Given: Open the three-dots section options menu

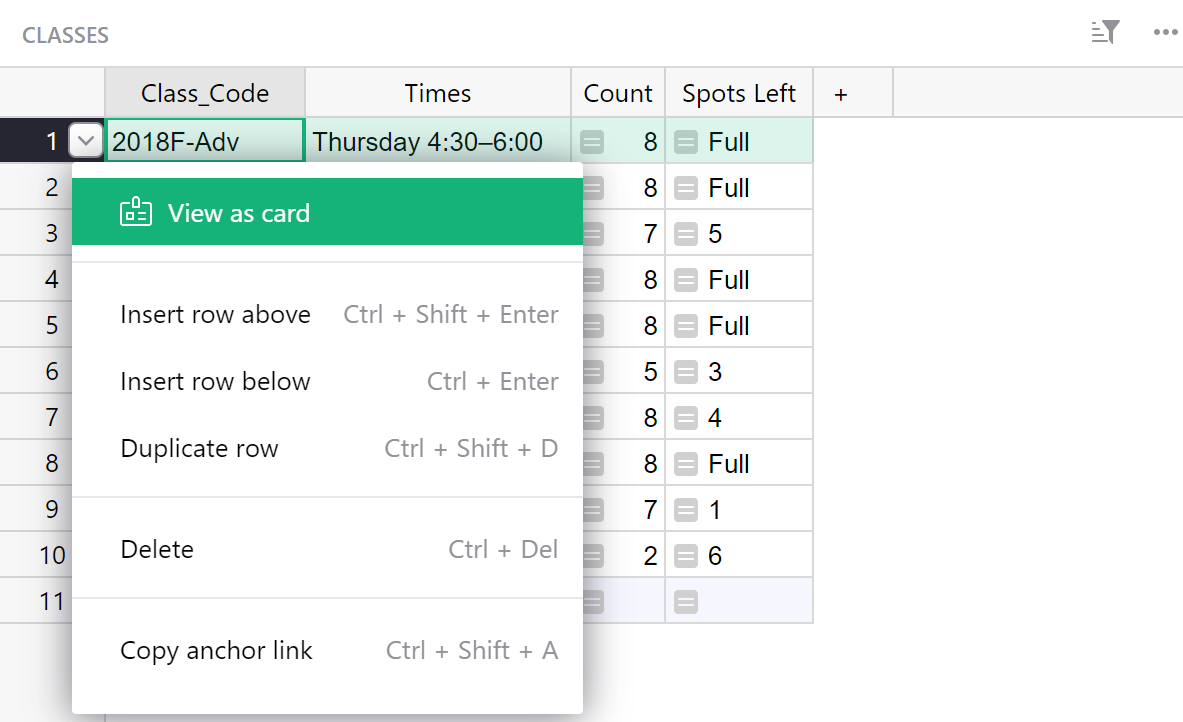Looking at the screenshot, I should coord(1165,33).
